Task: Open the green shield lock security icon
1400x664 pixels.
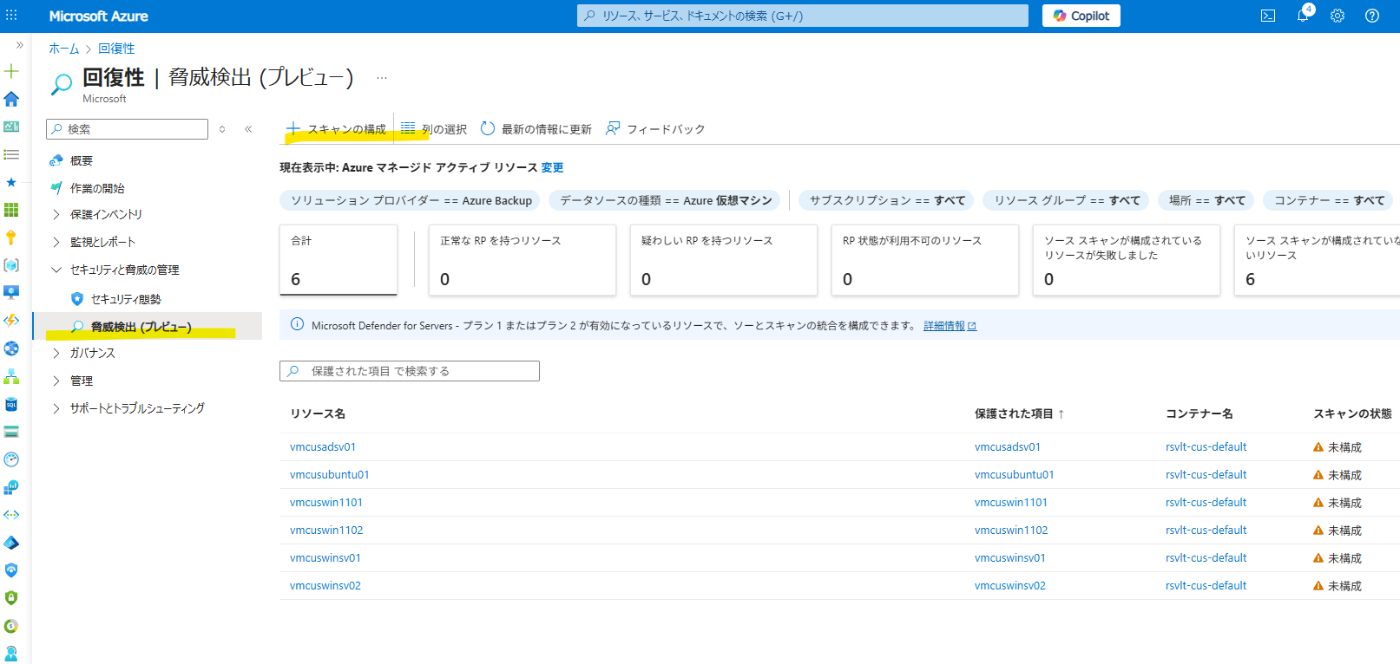Action: [x=12, y=598]
